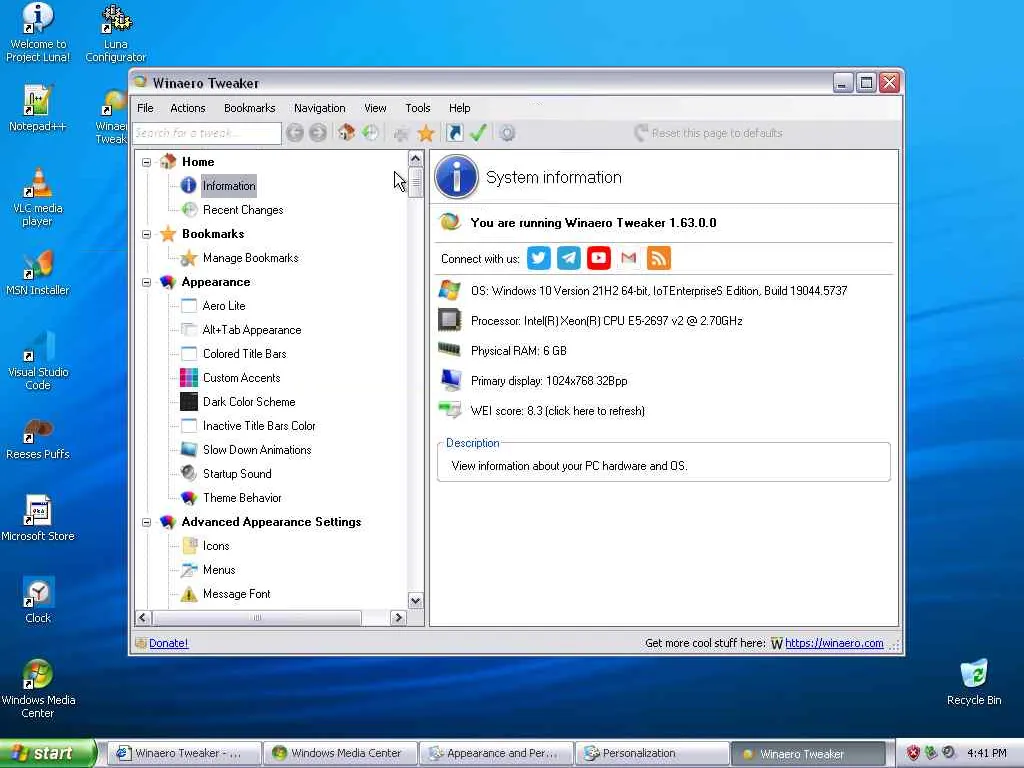1024x768 pixels.
Task: Open the Navigation menu
Action: (319, 108)
